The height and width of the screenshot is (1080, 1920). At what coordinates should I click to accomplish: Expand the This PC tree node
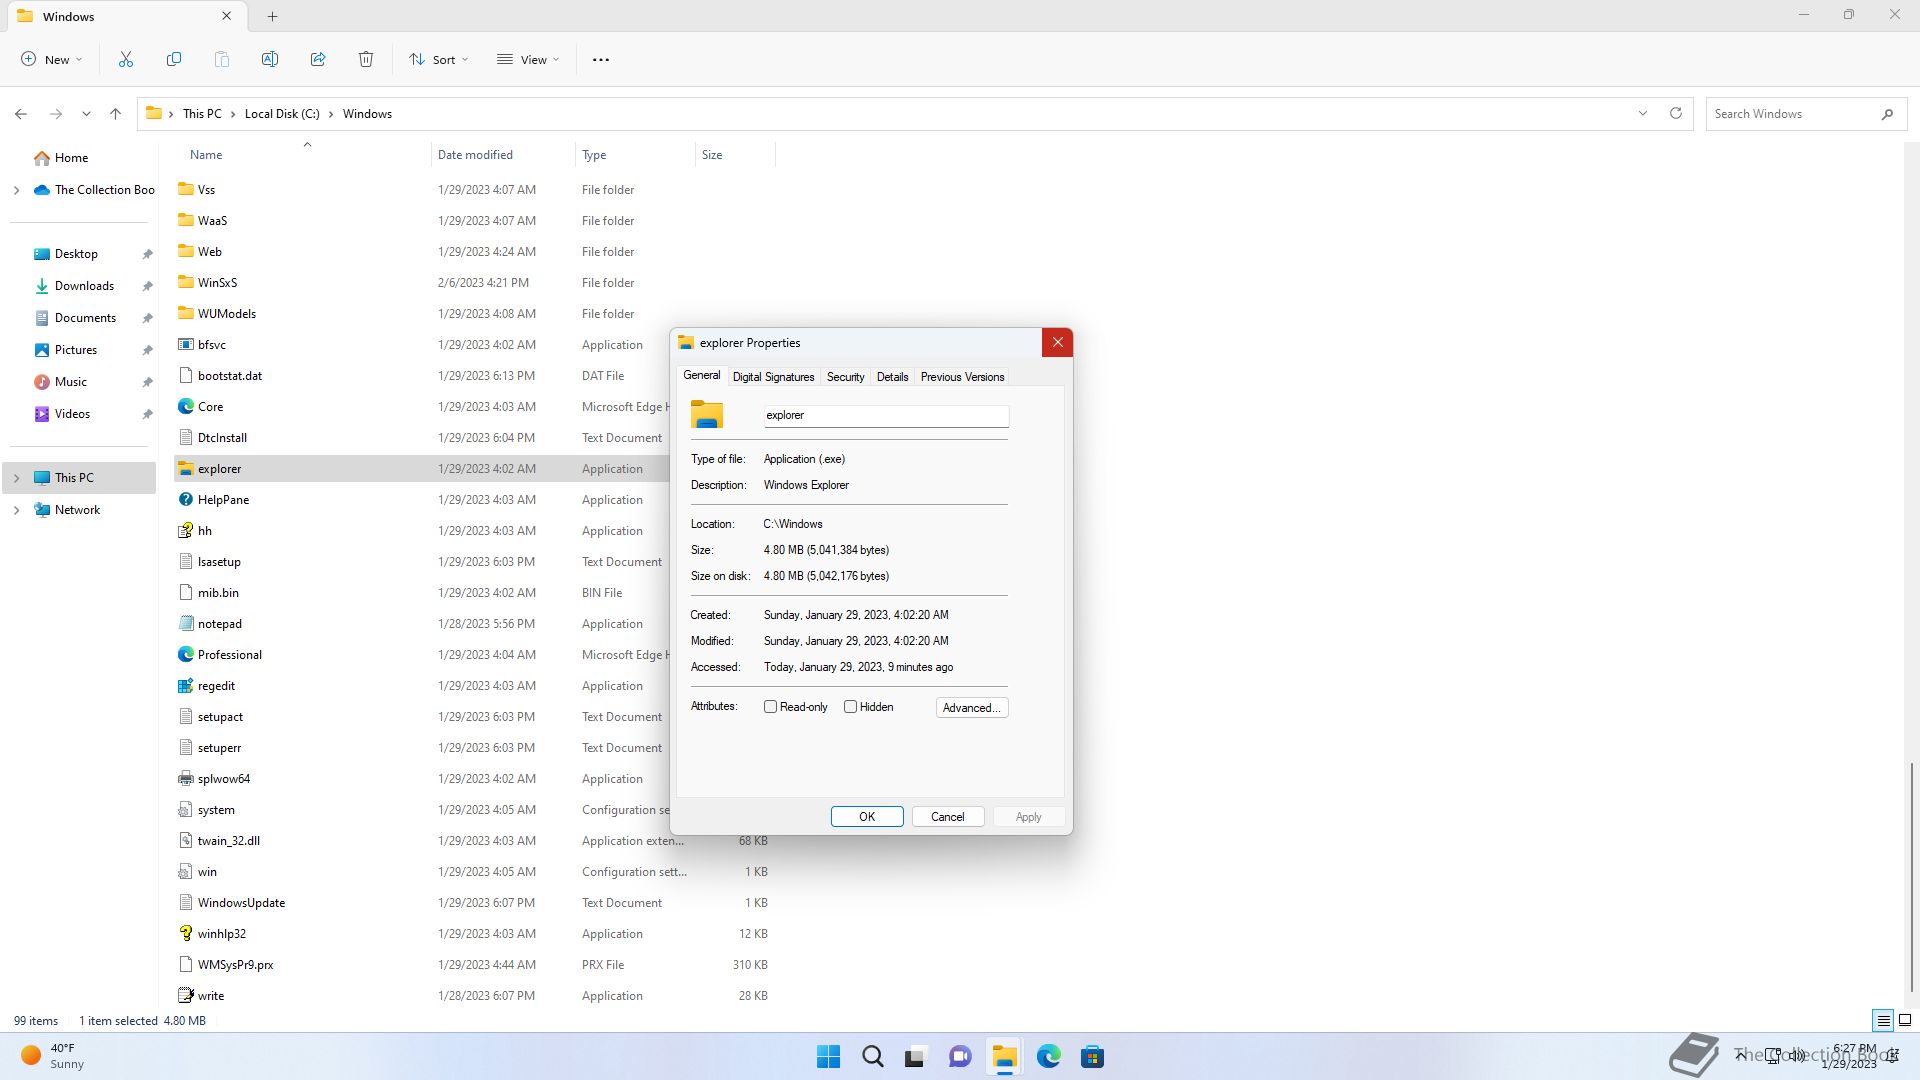16,478
